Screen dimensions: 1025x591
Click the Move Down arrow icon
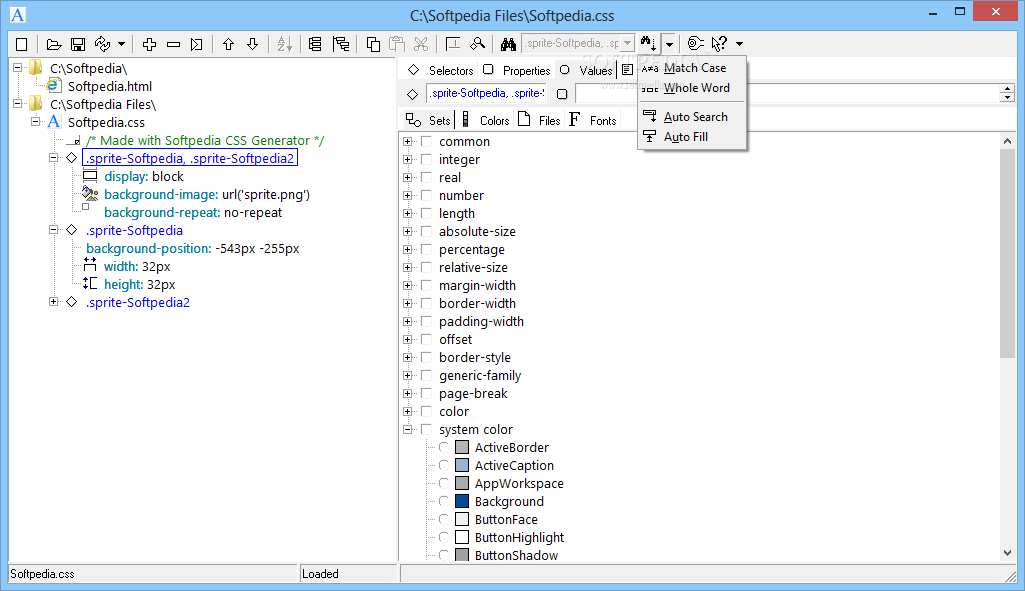tap(252, 44)
